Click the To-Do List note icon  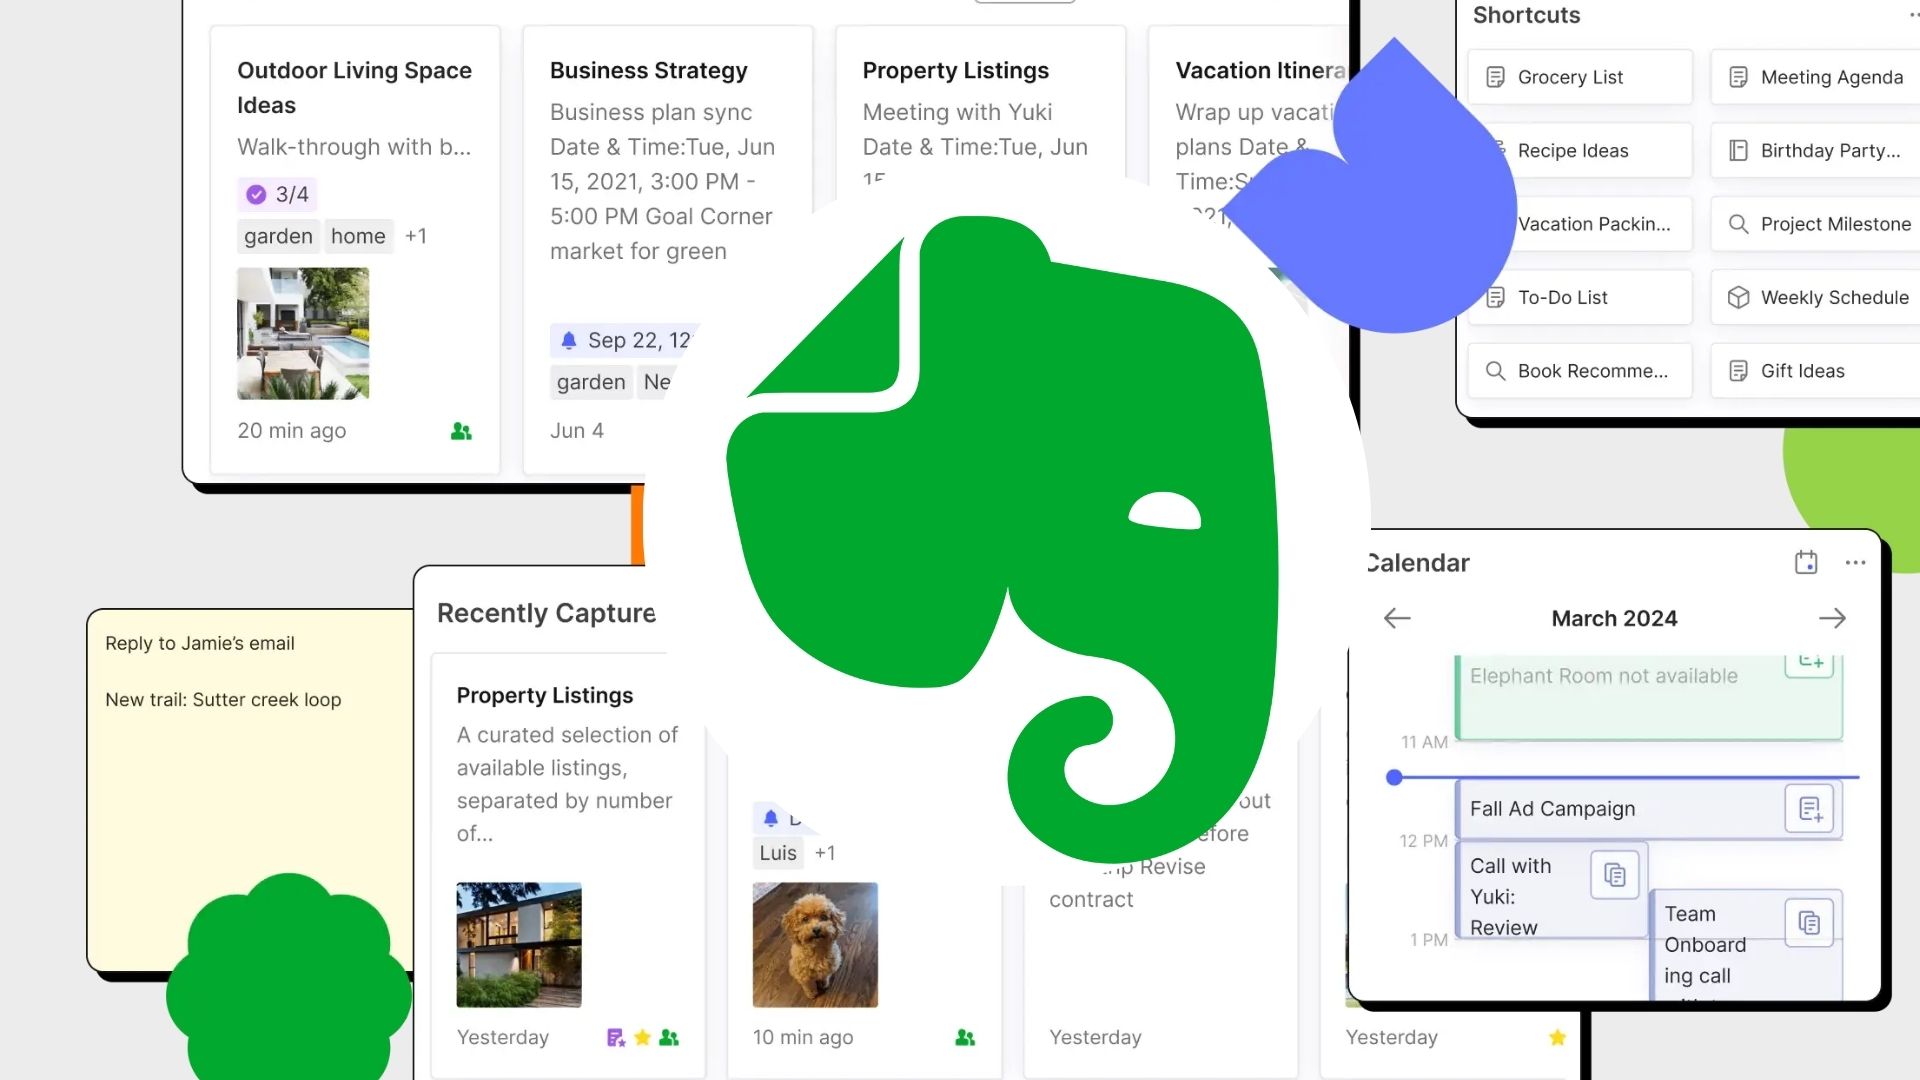(x=1495, y=298)
